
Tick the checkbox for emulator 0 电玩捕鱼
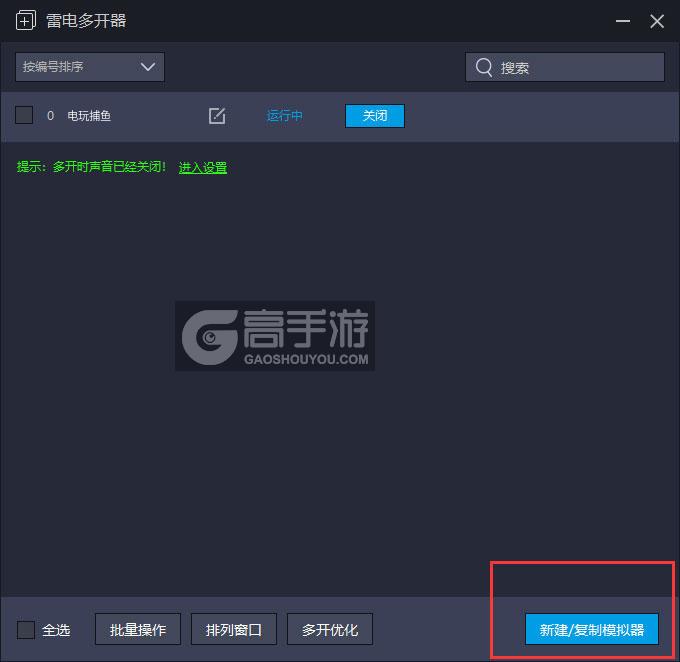pos(24,115)
